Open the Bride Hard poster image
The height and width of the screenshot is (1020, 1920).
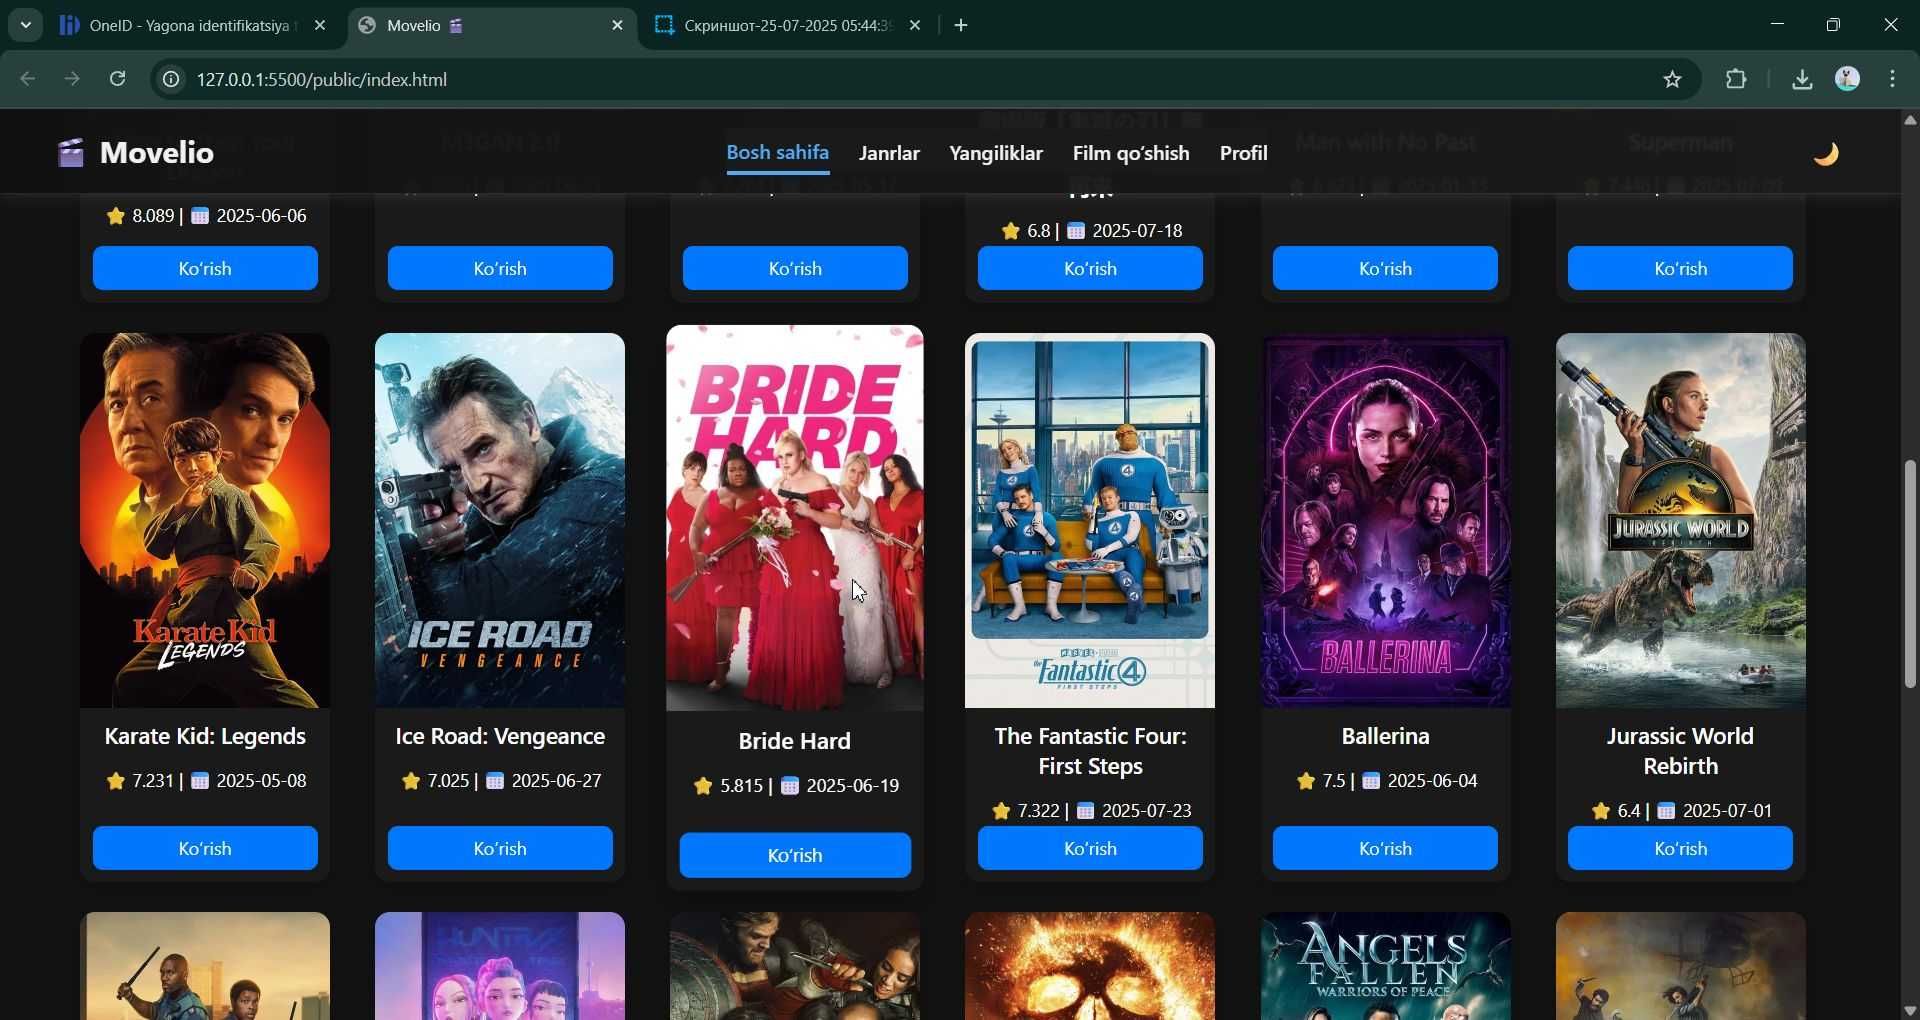[795, 518]
